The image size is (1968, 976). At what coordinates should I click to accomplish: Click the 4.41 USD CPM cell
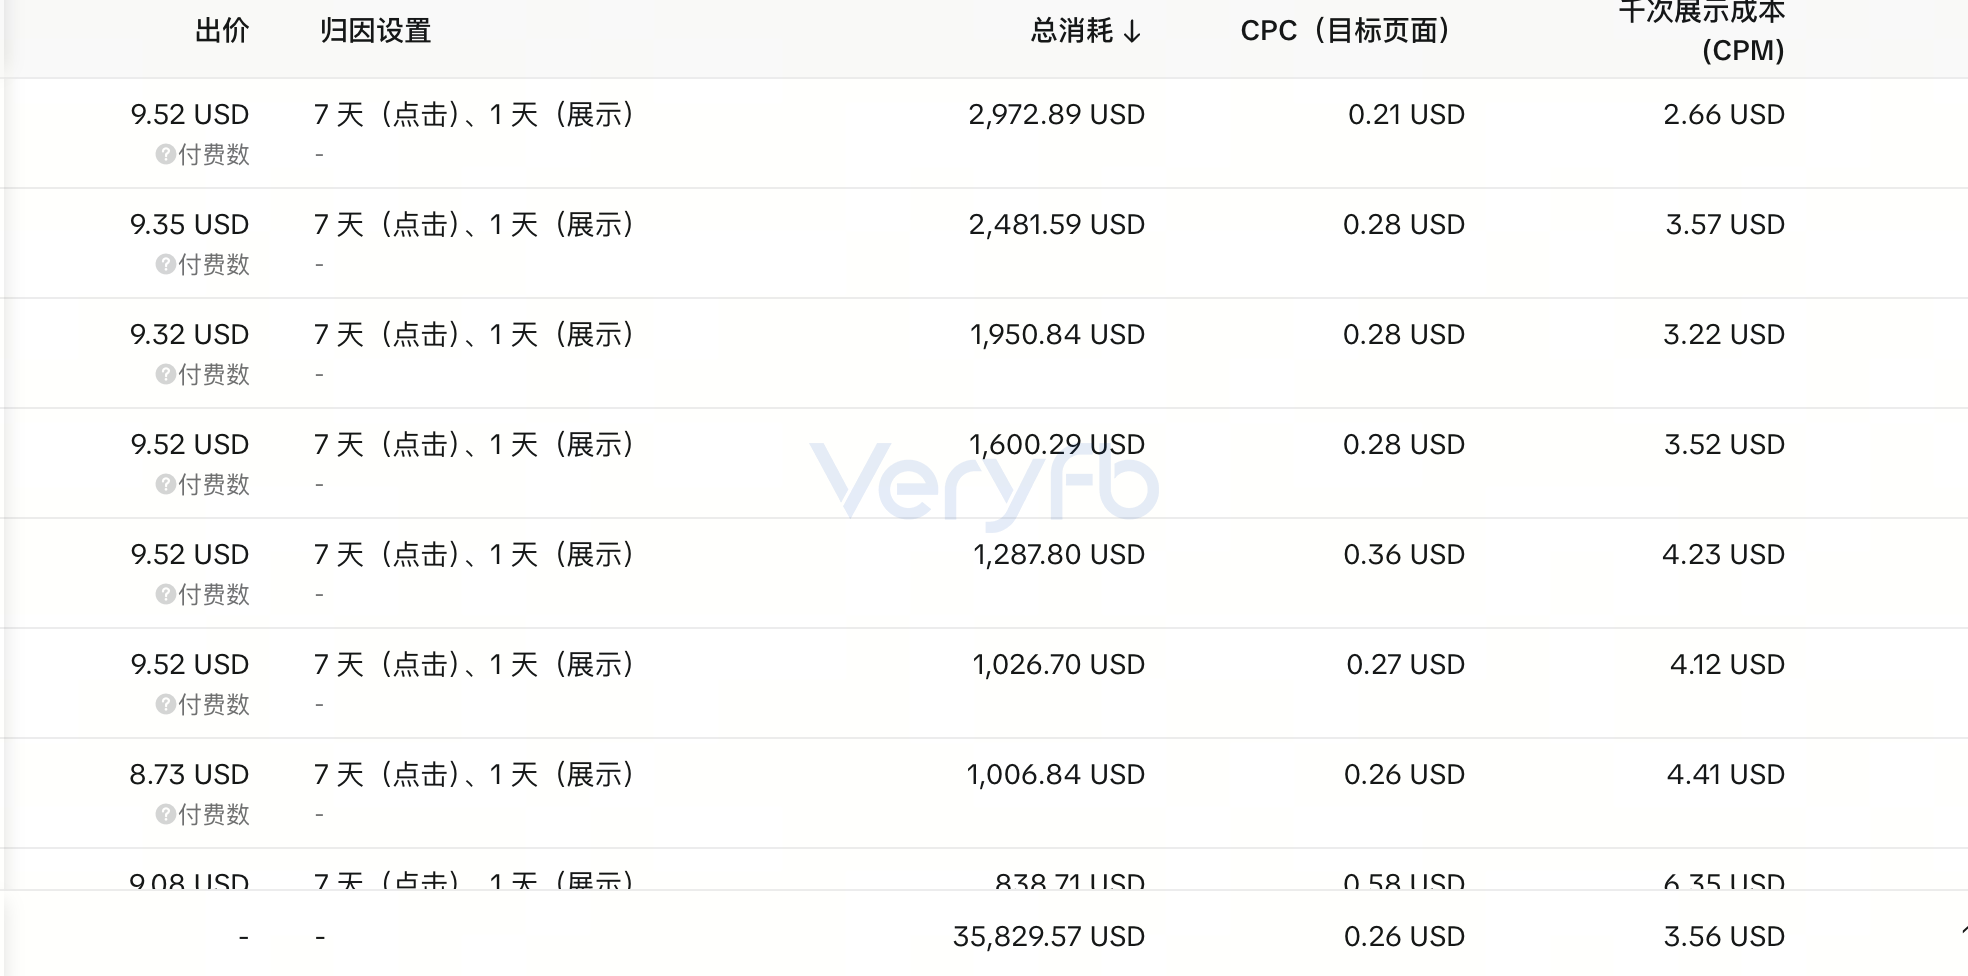click(1726, 775)
